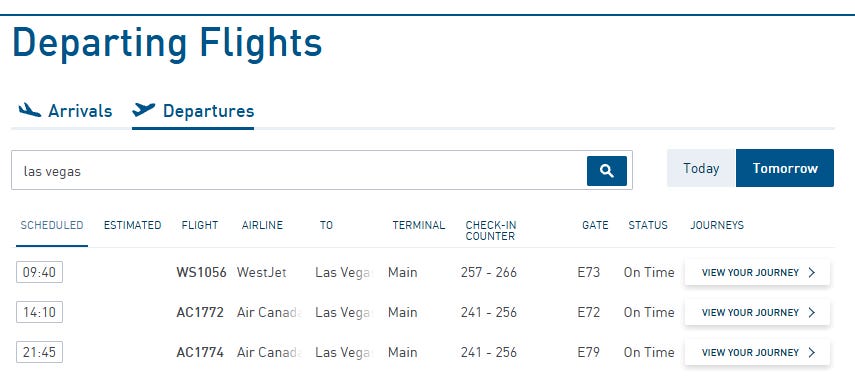855x387 pixels.
Task: Click the Status column header
Action: pyautogui.click(x=648, y=225)
